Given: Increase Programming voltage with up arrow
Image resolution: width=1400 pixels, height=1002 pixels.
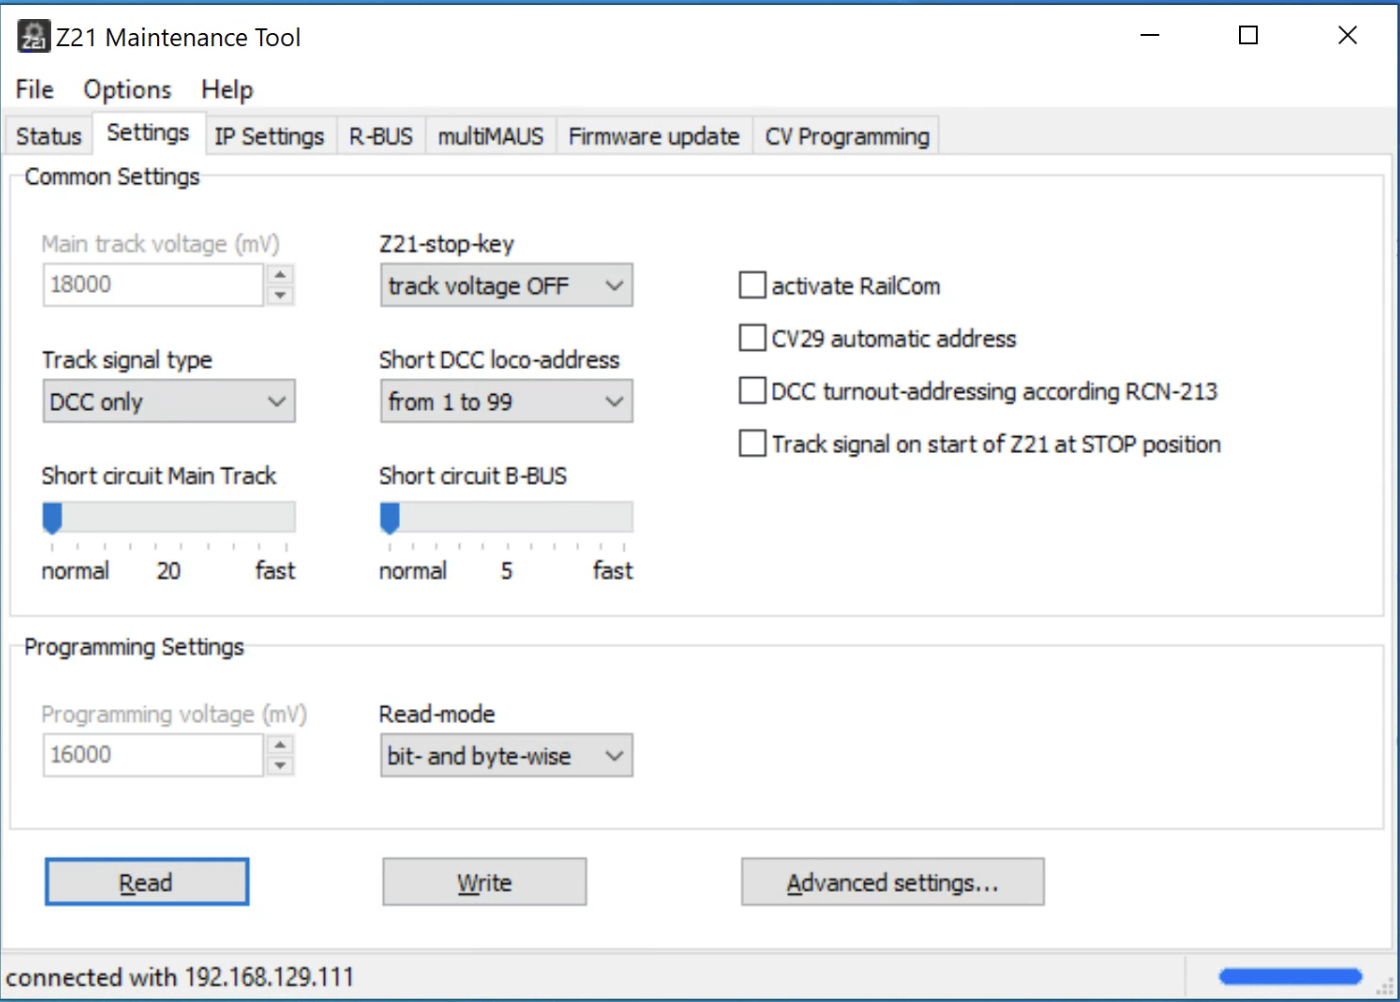Looking at the screenshot, I should pos(281,745).
